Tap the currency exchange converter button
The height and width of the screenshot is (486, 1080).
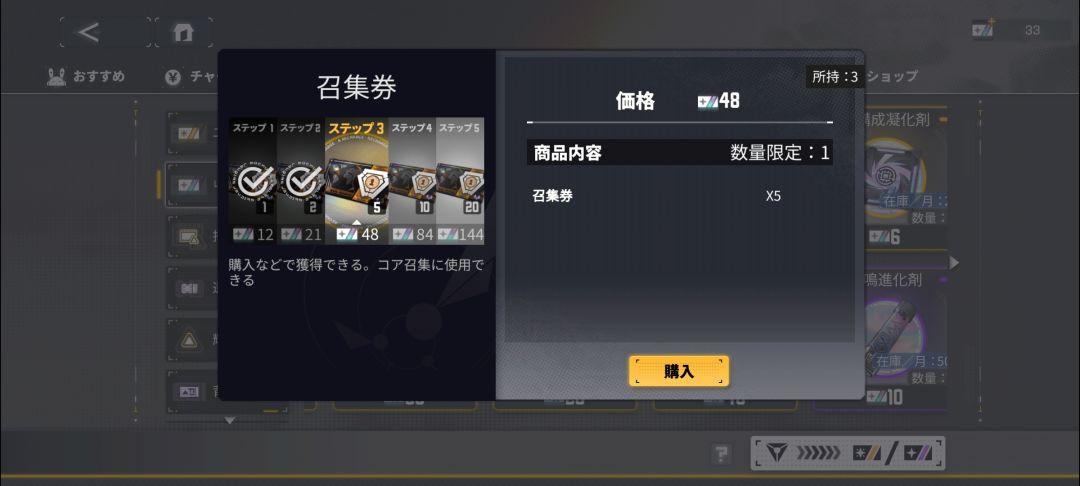[x=848, y=454]
